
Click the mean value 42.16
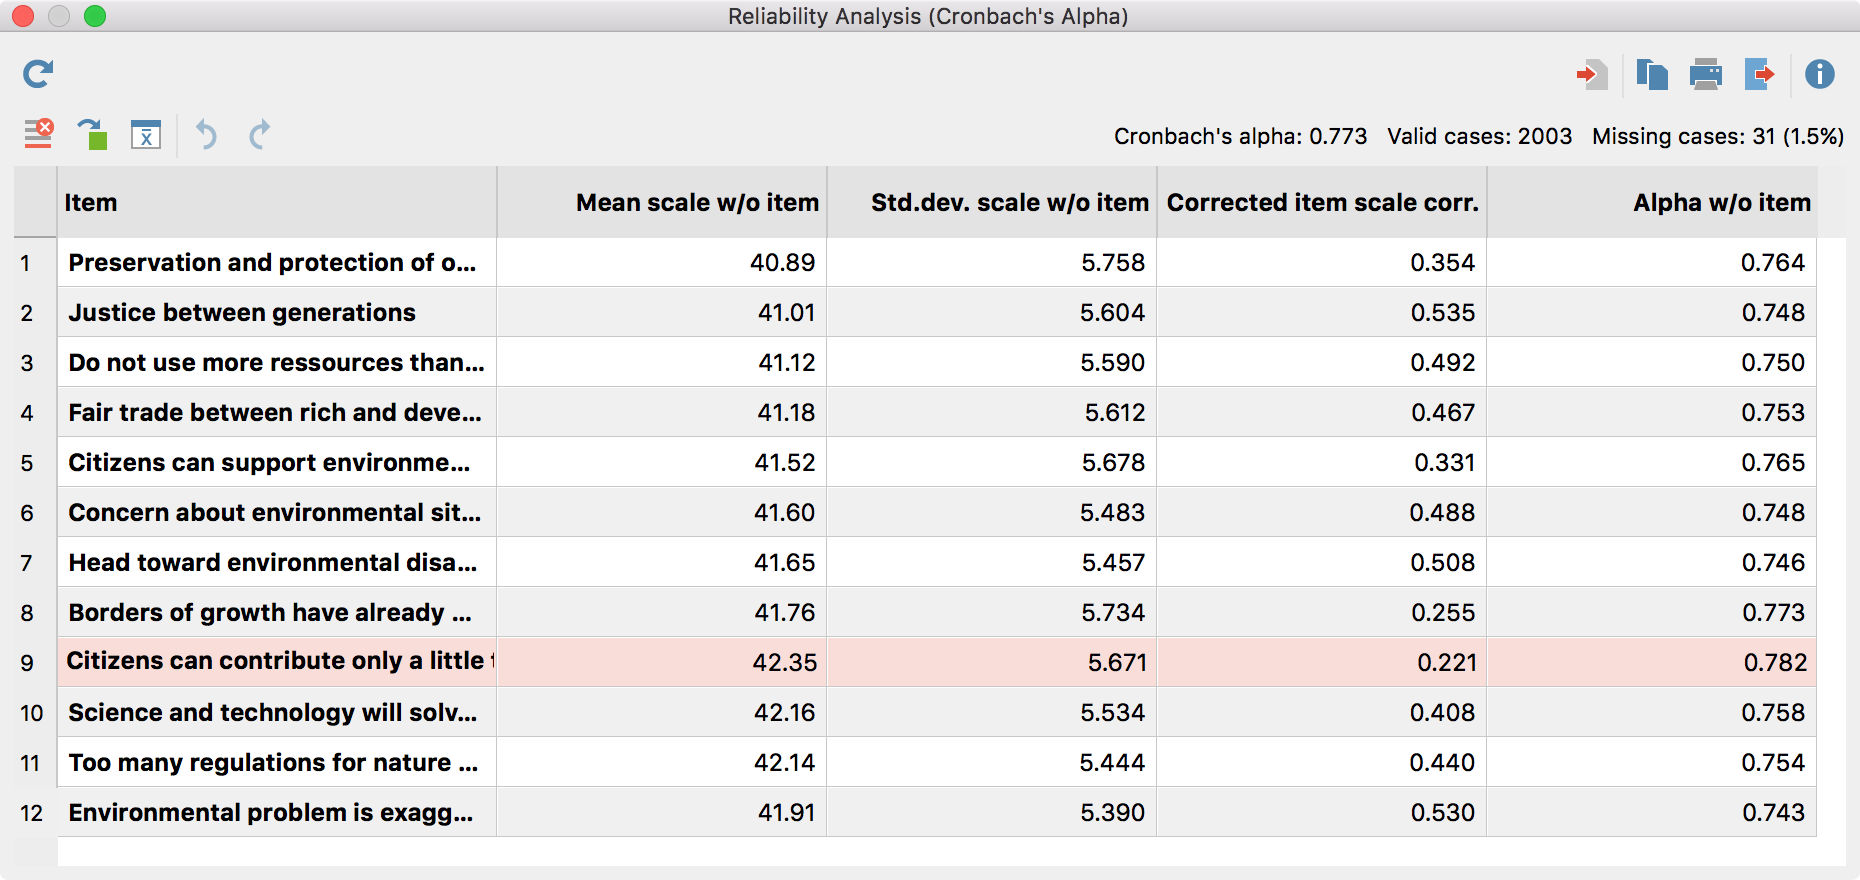click(x=784, y=713)
